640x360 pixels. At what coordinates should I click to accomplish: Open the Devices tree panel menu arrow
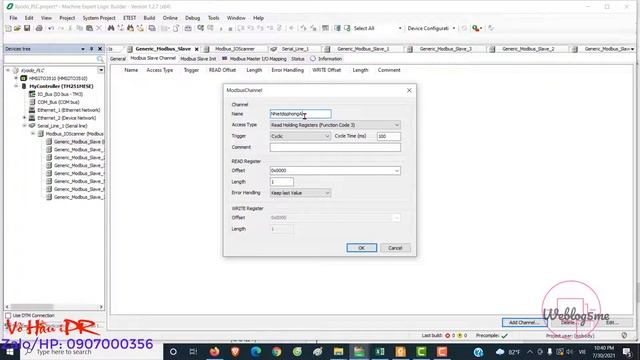(83, 49)
